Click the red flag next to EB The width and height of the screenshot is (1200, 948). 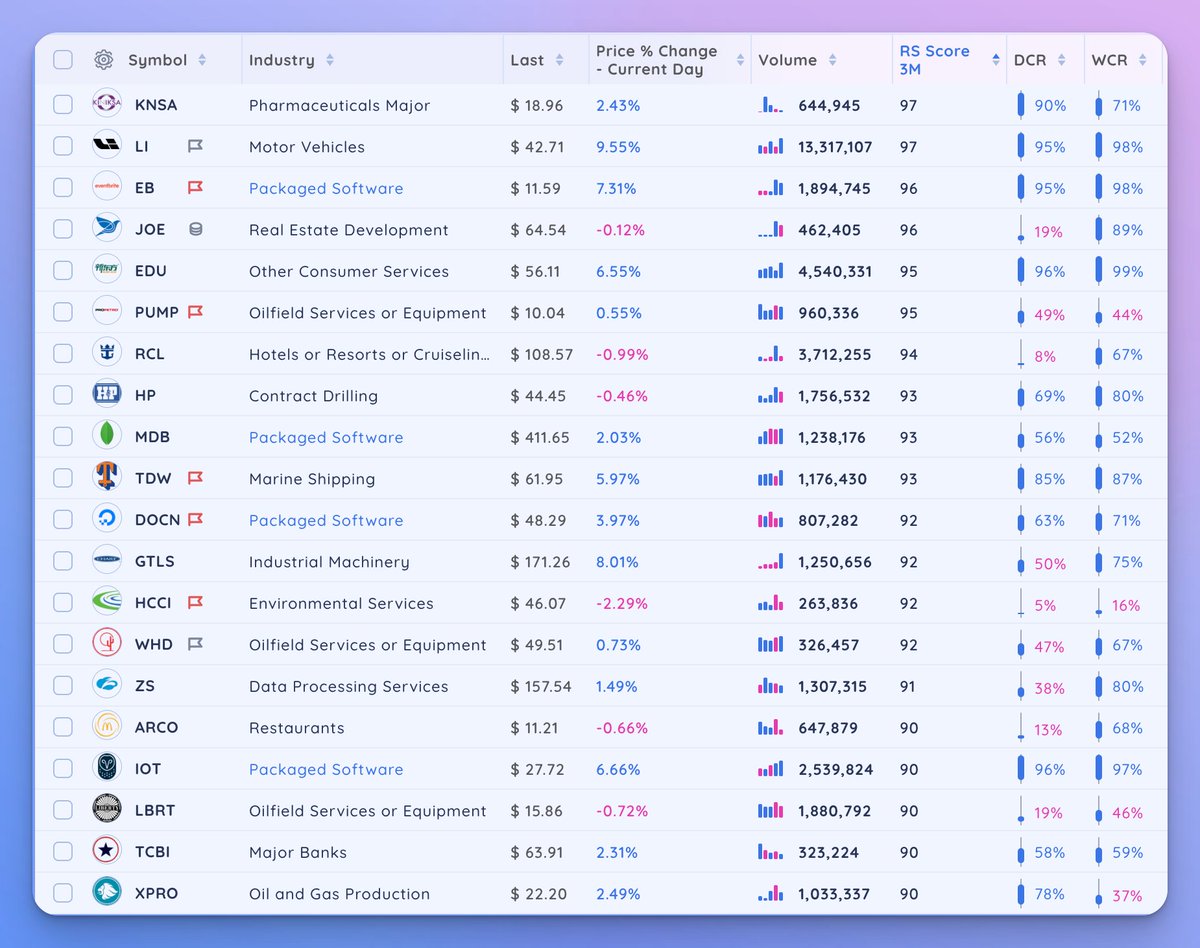(x=195, y=188)
